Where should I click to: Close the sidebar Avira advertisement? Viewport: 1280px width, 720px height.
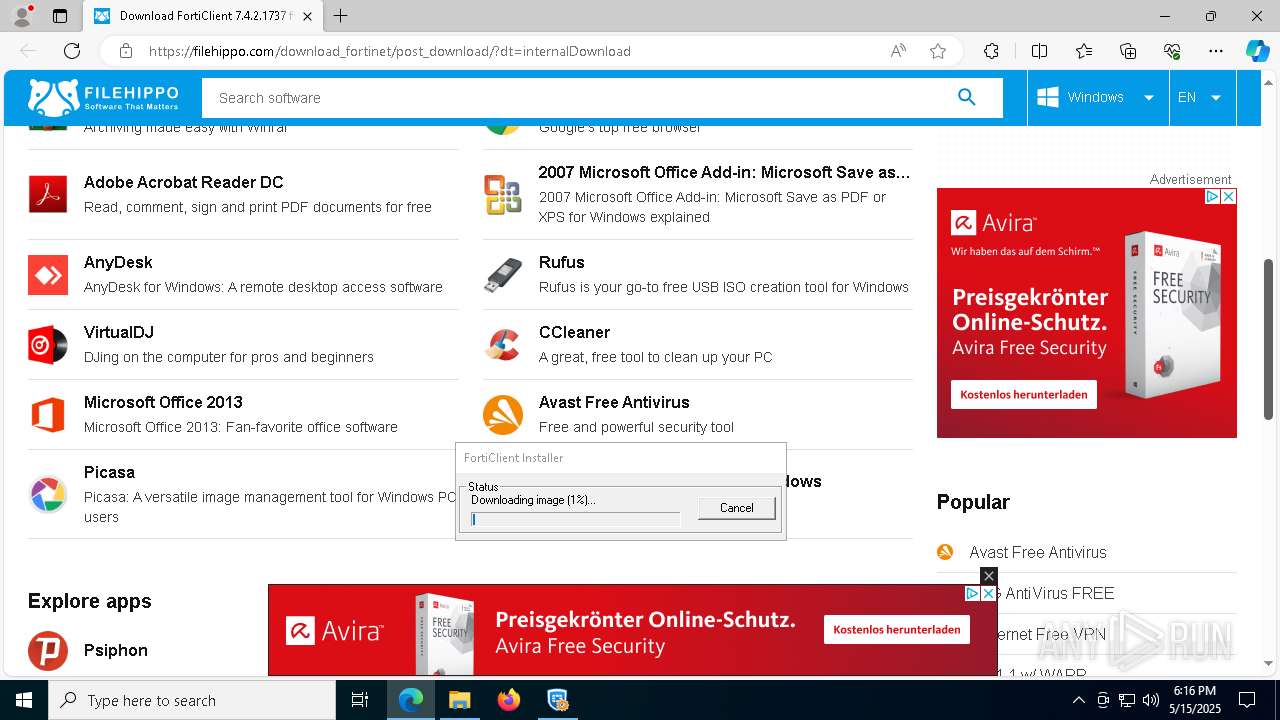tap(1229, 197)
